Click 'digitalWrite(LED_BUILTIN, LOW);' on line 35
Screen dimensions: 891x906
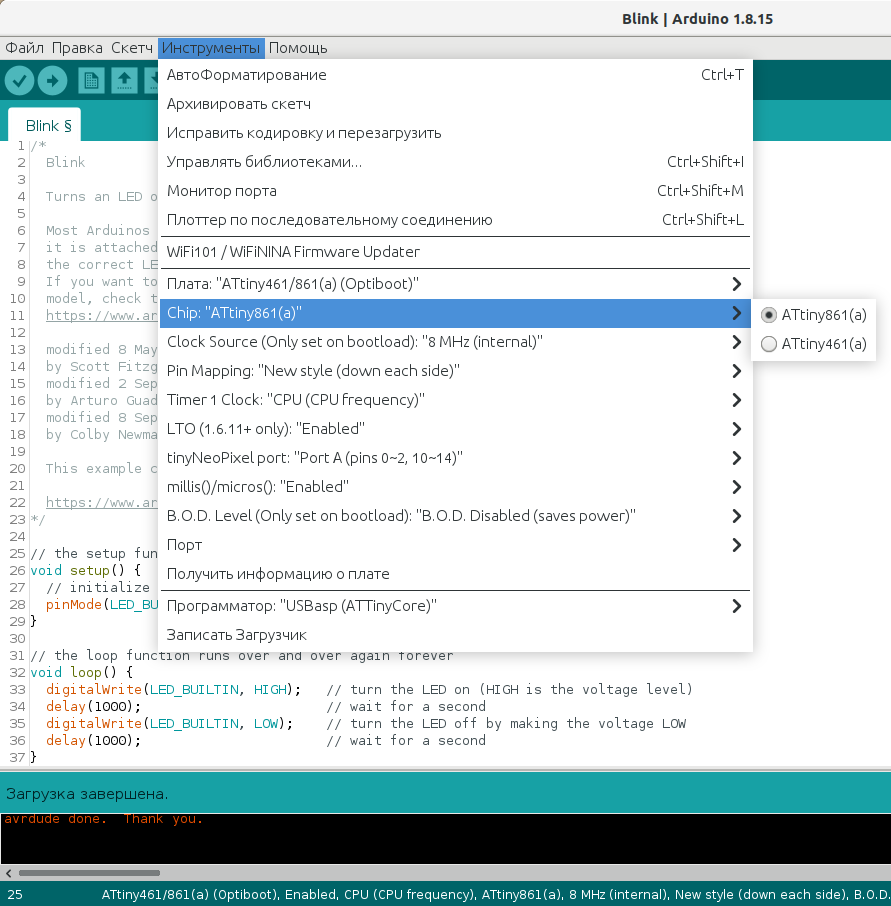coord(169,723)
